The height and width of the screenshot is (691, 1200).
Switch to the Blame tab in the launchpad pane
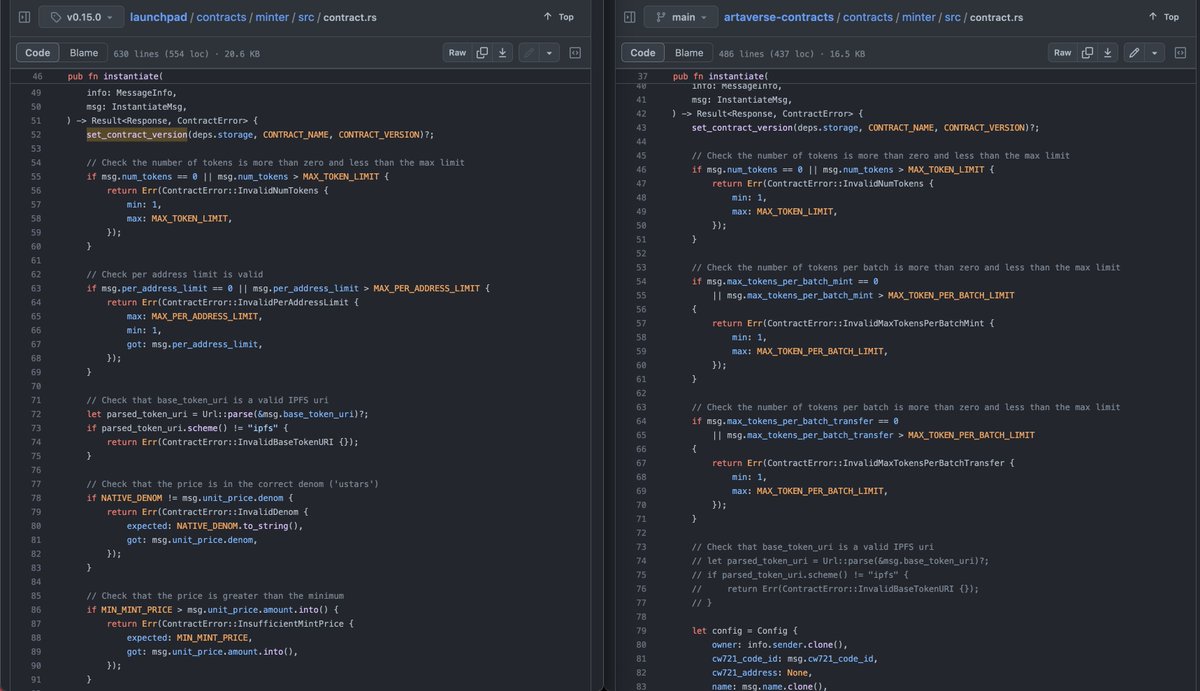pyautogui.click(x=84, y=52)
